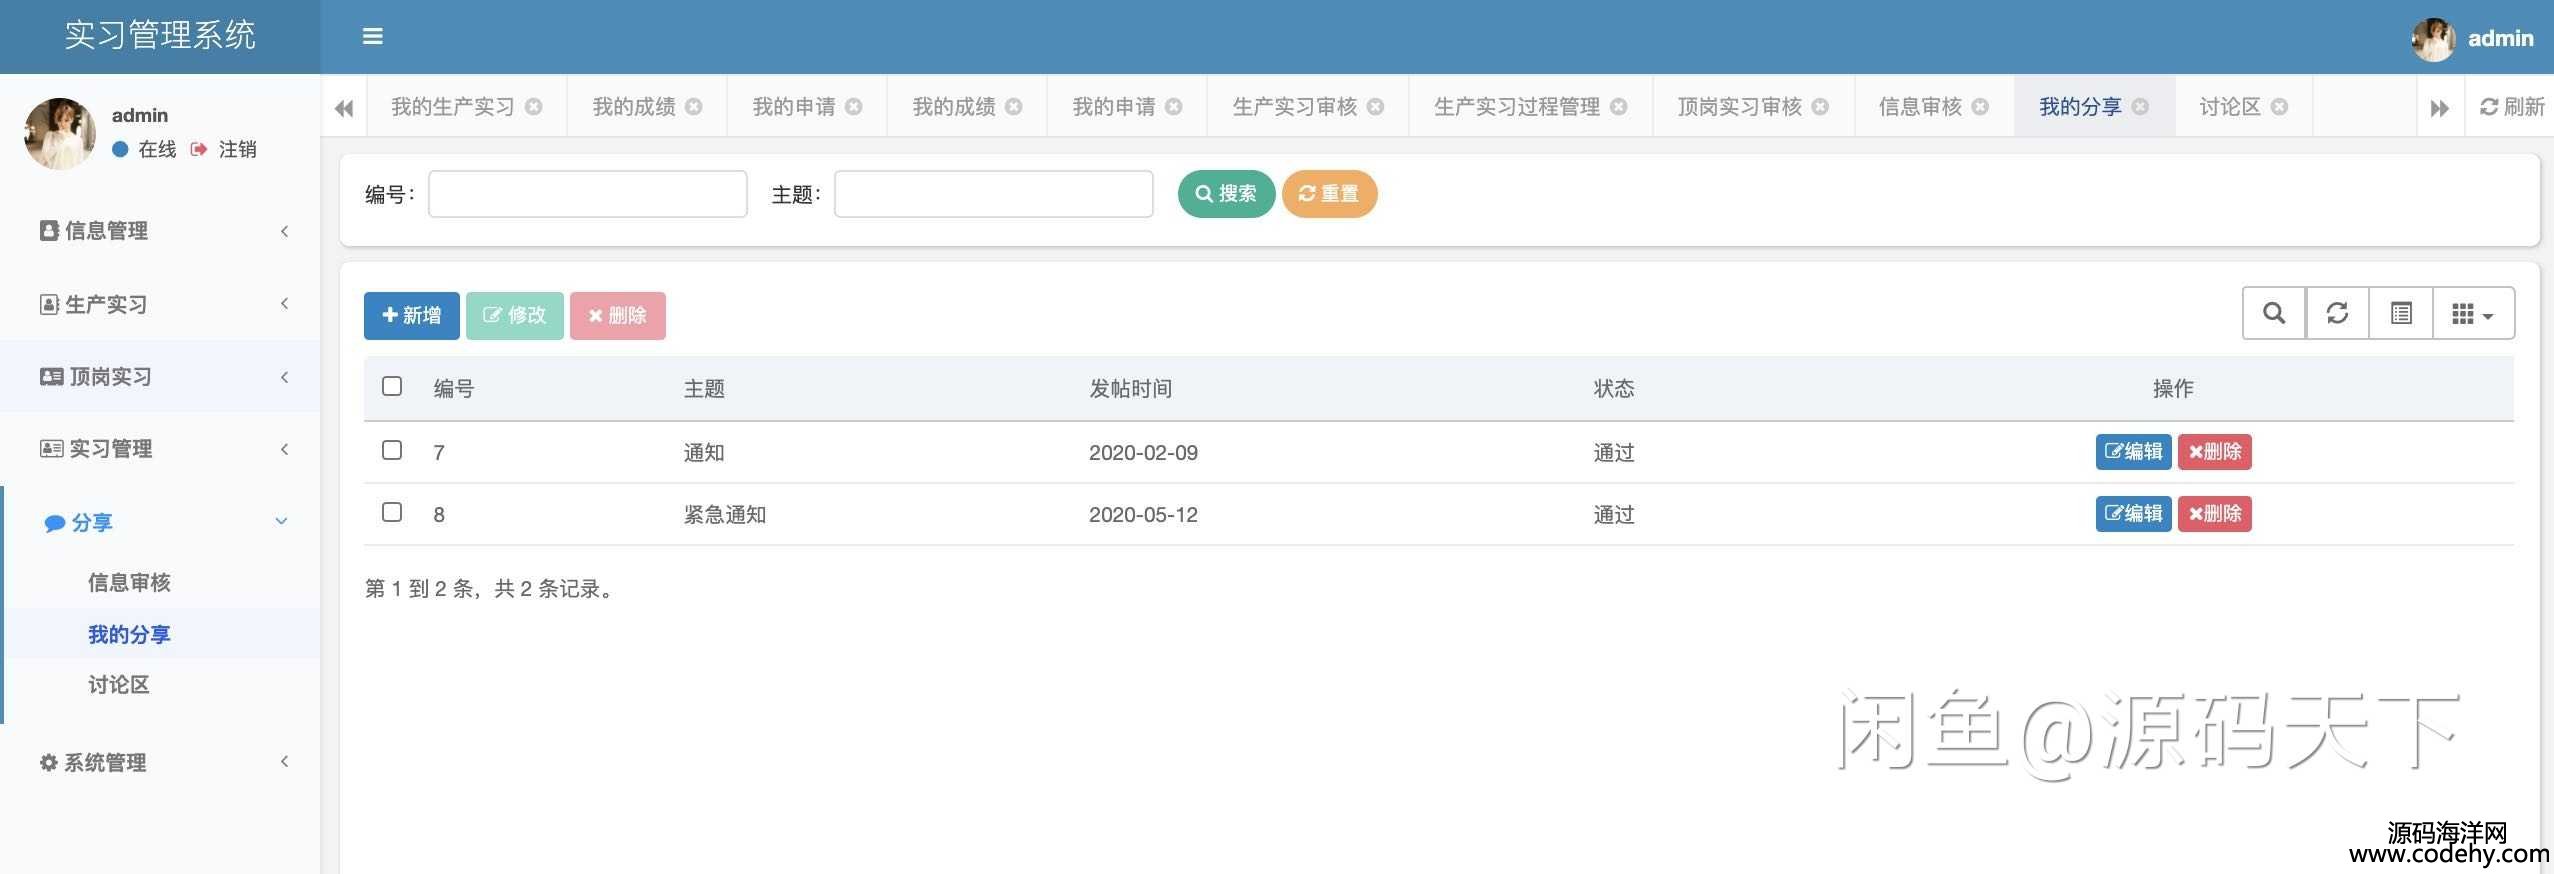The image size is (2554, 874).
Task: Select the checkbox for row 8 紧急通知
Action: pos(392,513)
